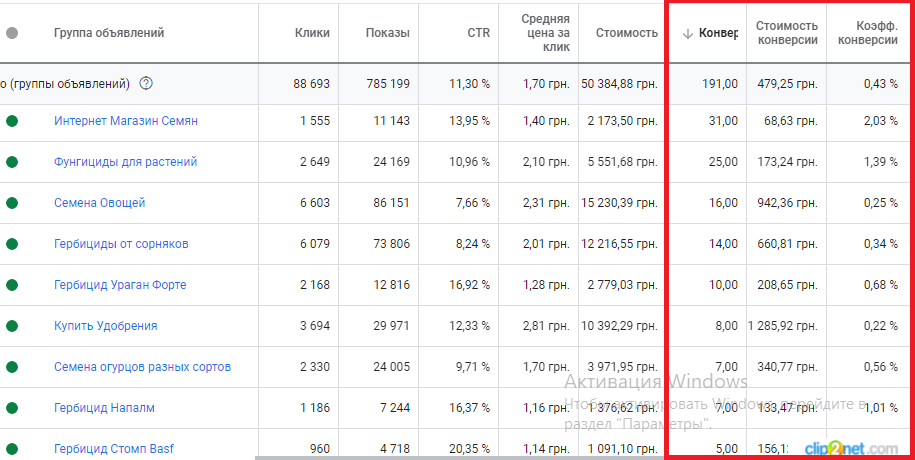Viewport: 915px width, 460px height.
Task: Click the horizontal scrollbar below the table
Action: click(x=460, y=458)
